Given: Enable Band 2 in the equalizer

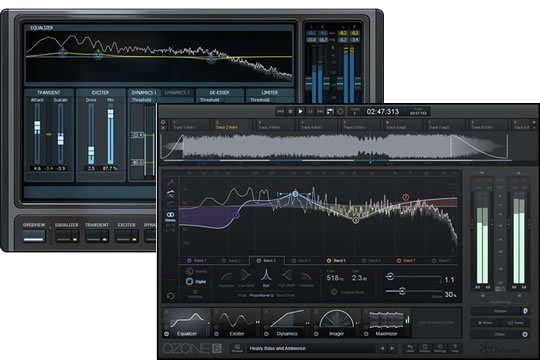Looking at the screenshot, I should click(224, 261).
